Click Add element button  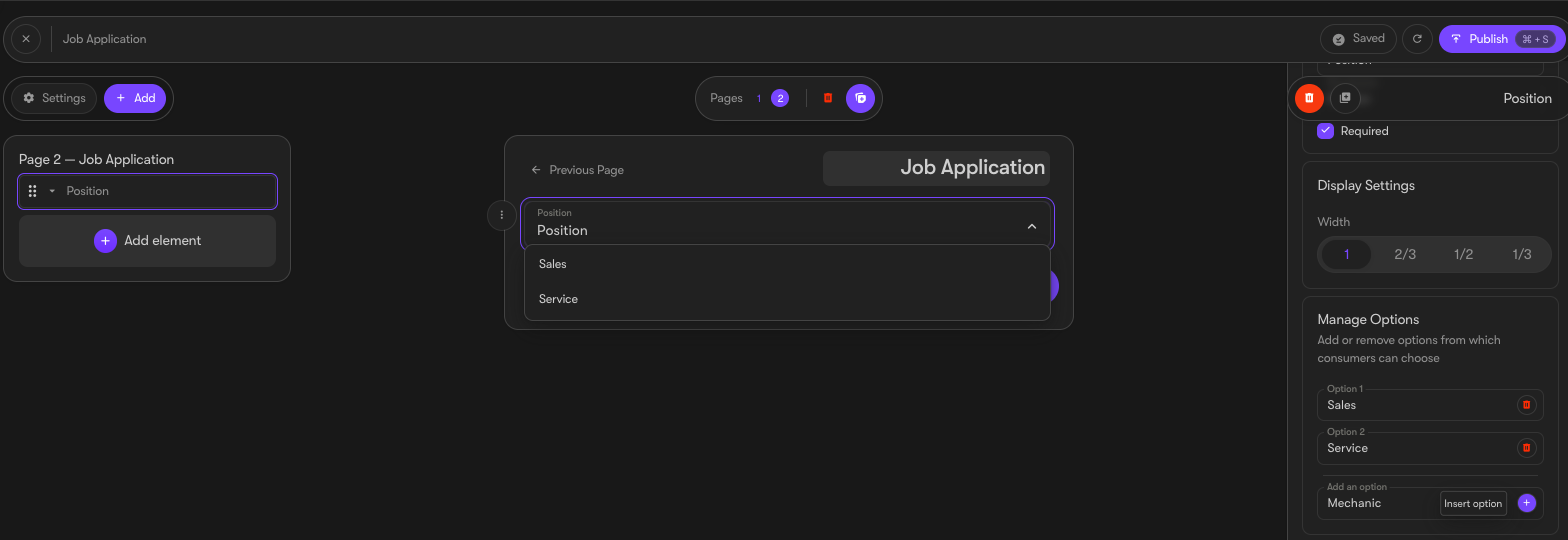pyautogui.click(x=147, y=240)
